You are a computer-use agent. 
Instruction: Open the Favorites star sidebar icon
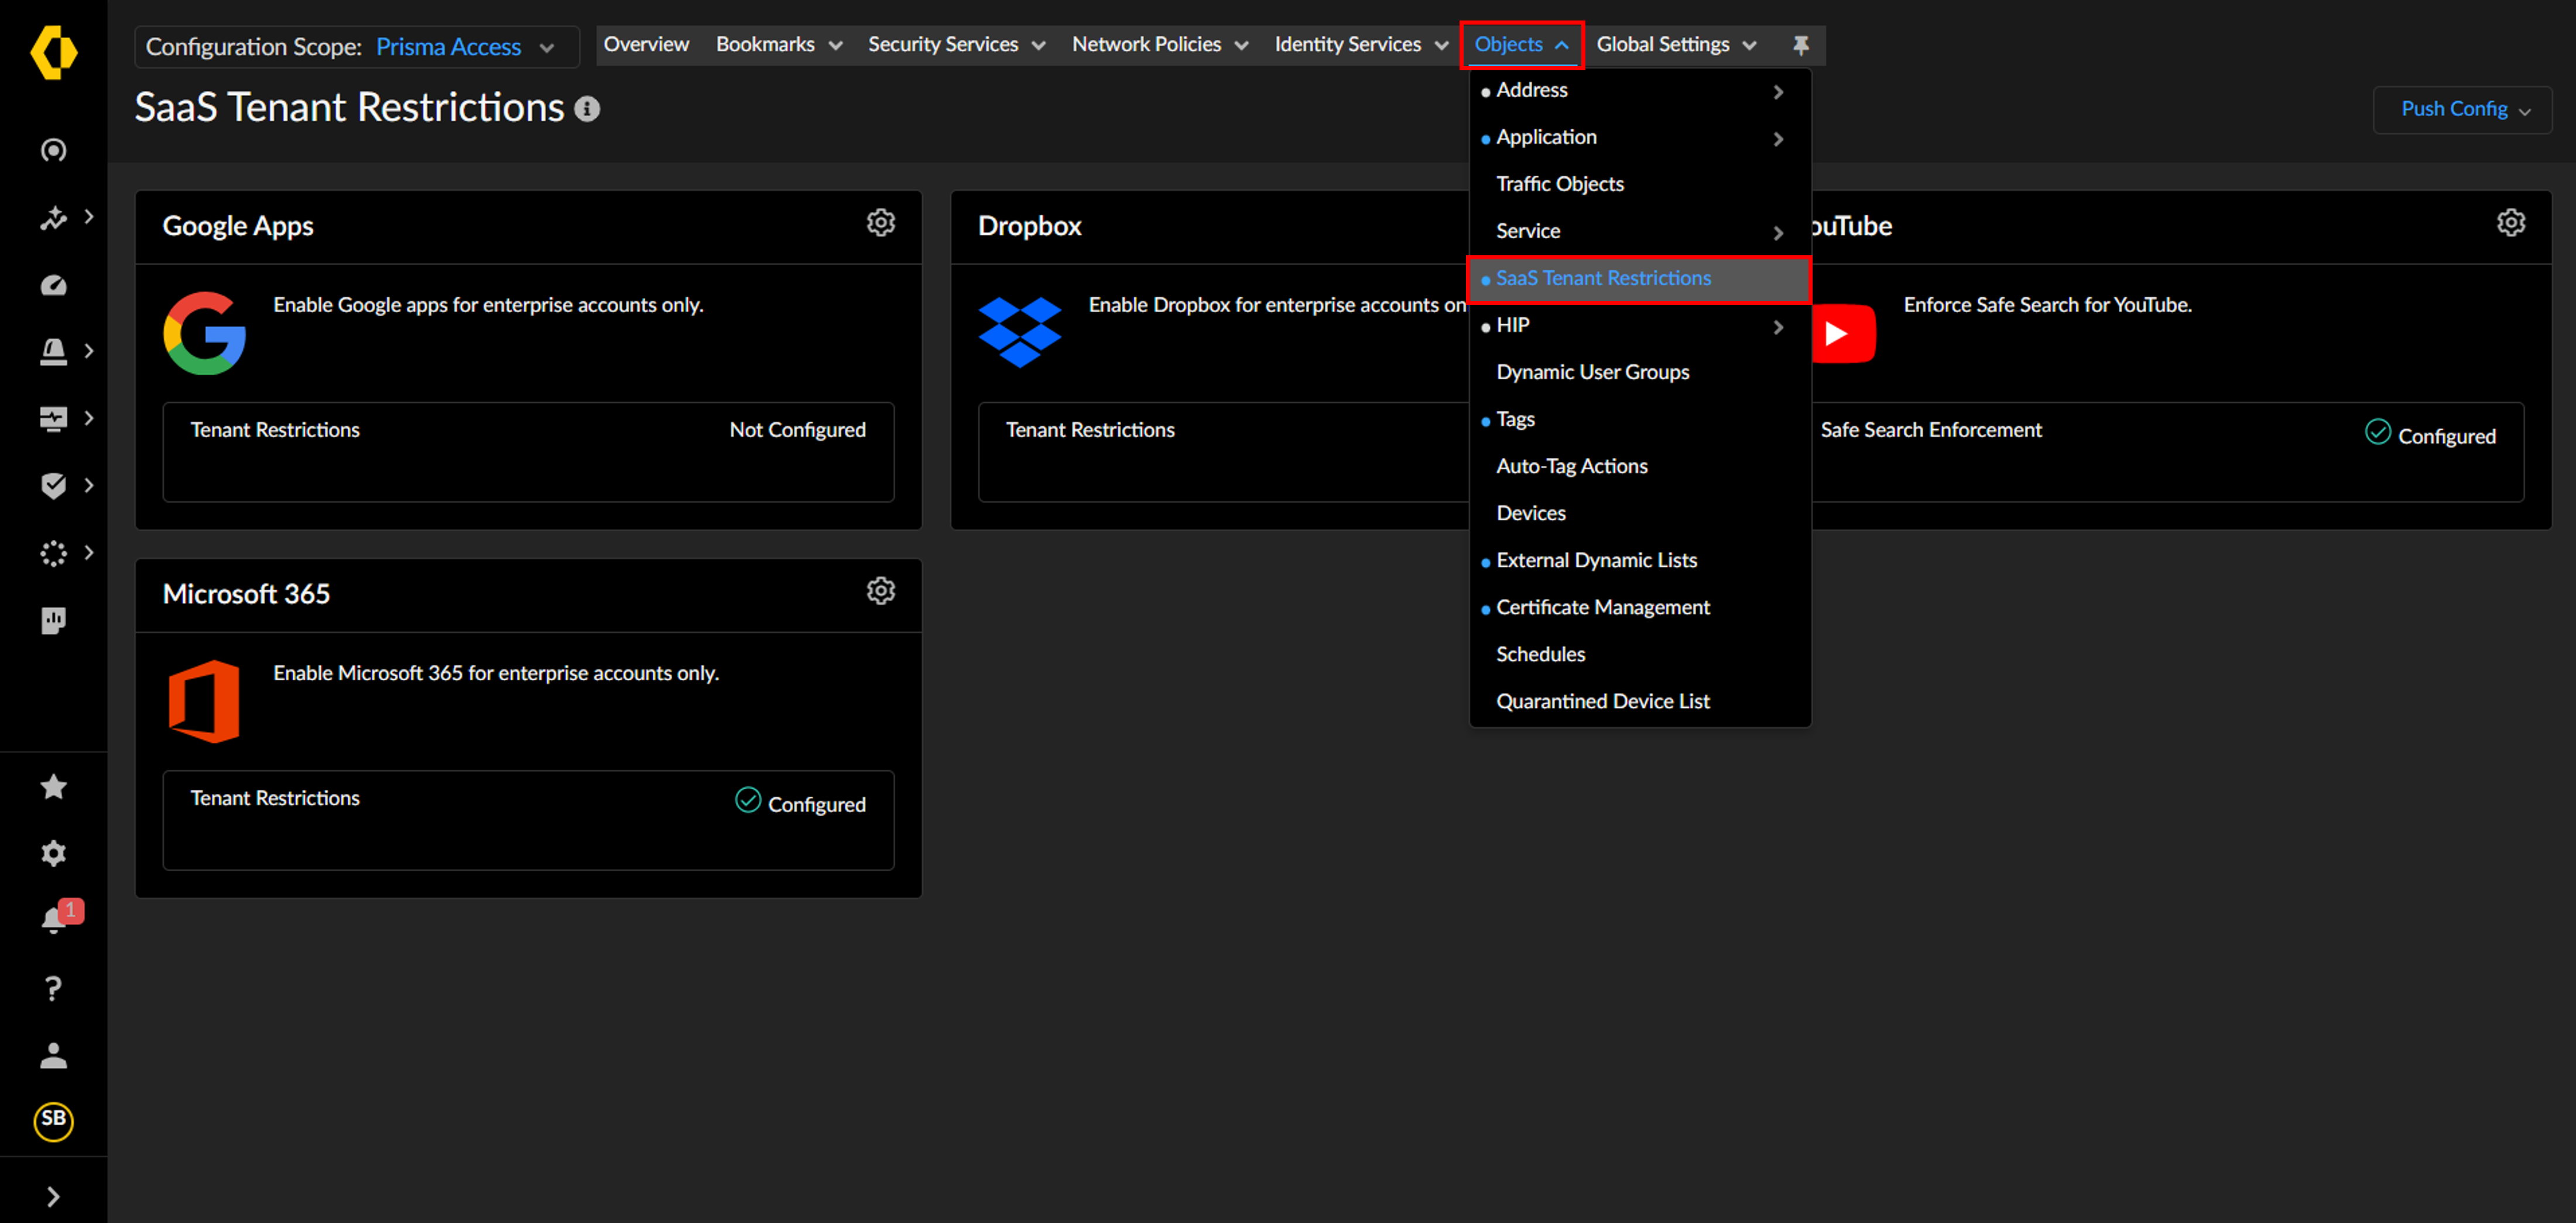54,786
